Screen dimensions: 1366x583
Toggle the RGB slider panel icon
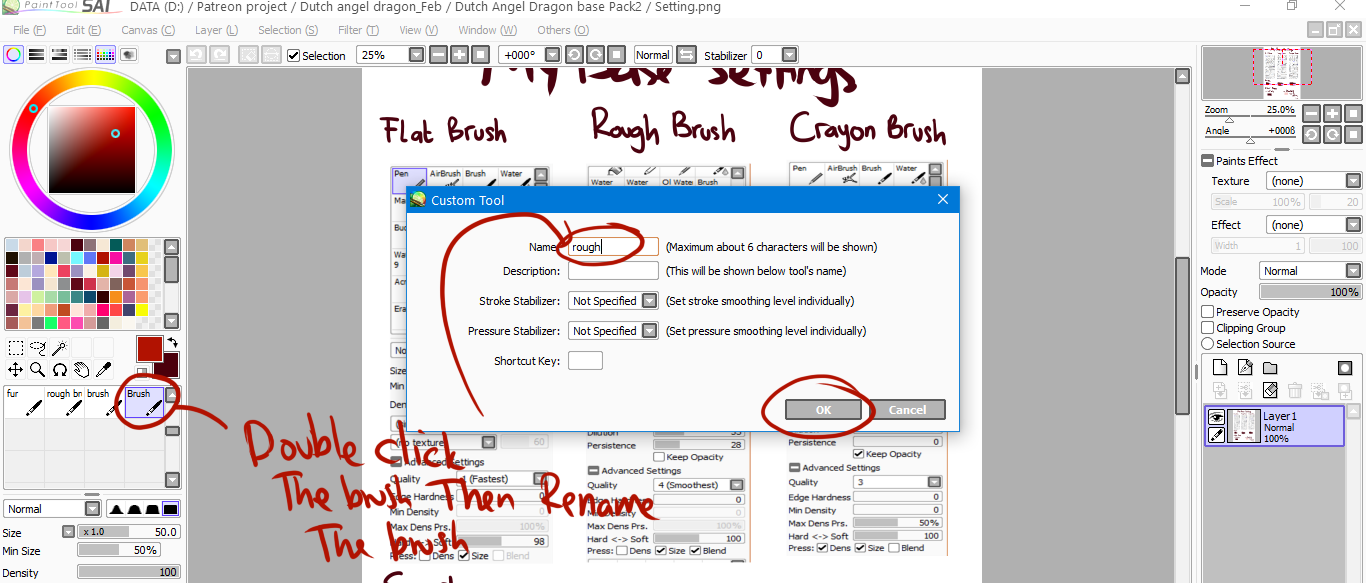coord(36,55)
